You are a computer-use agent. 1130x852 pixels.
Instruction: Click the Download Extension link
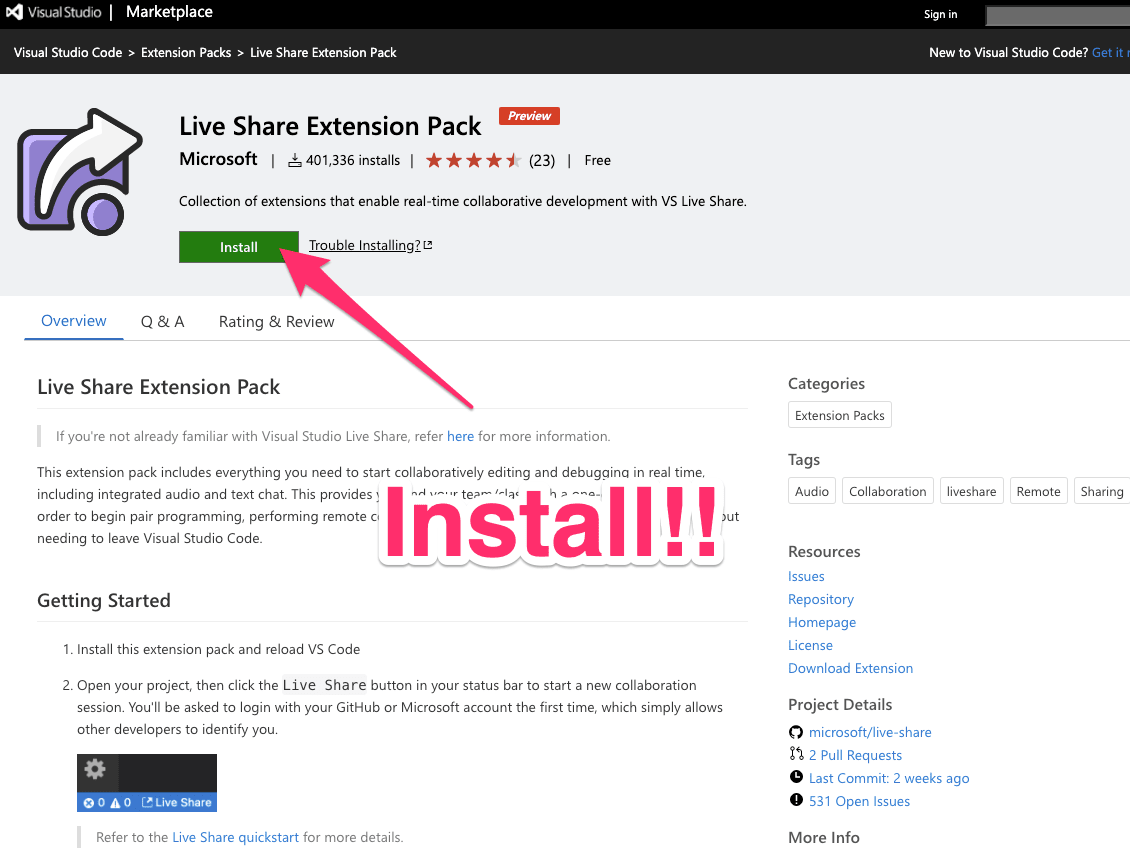click(x=850, y=669)
